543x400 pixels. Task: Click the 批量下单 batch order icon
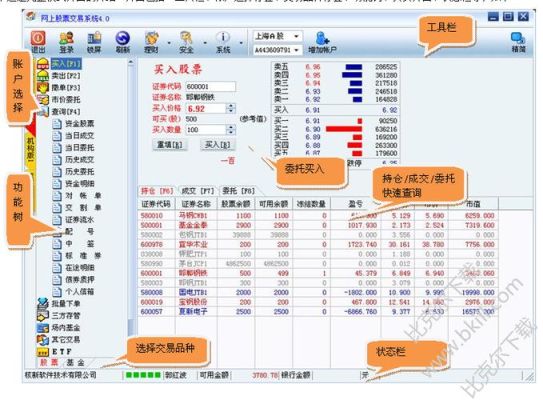(x=43, y=303)
